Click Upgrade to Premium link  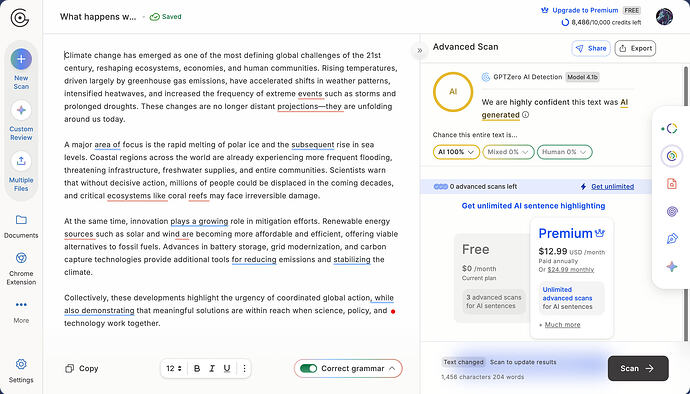coord(585,10)
